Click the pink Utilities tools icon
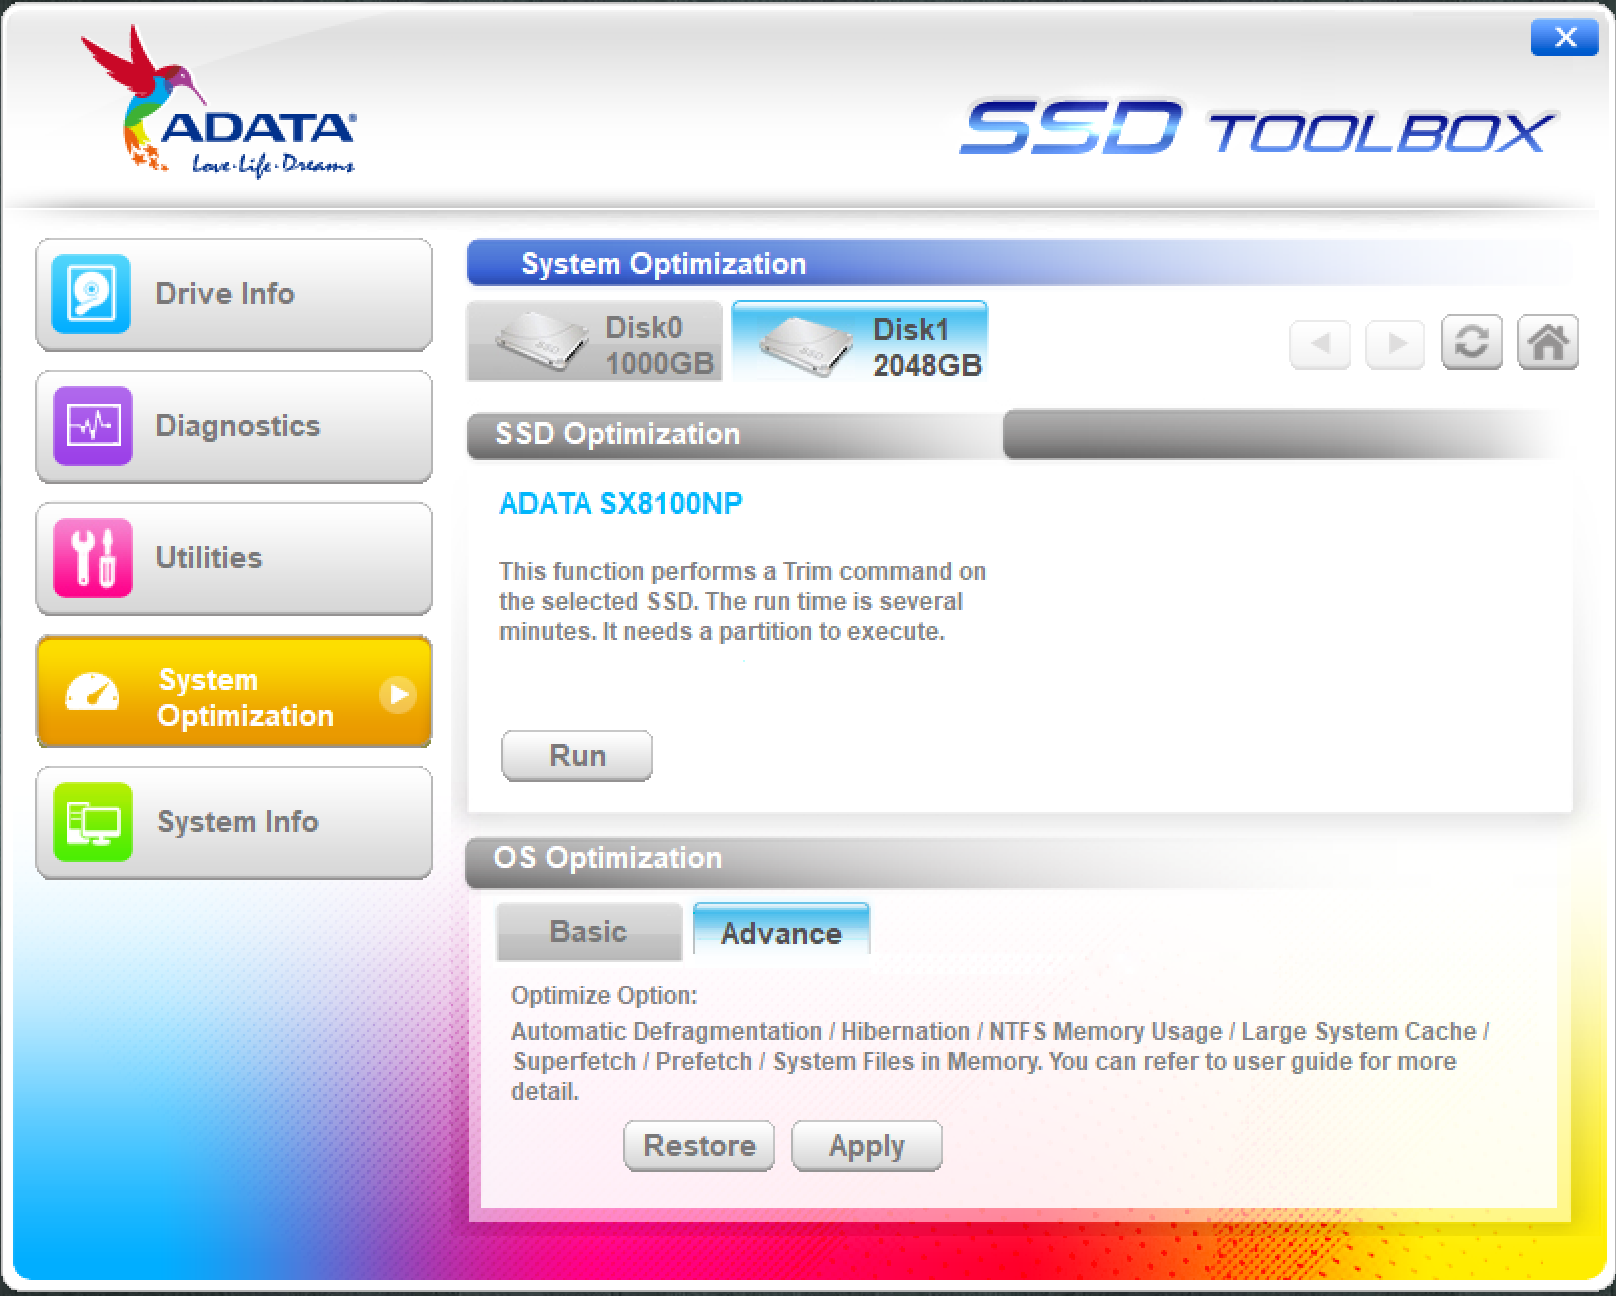Screen dimensions: 1616x1296 point(92,558)
